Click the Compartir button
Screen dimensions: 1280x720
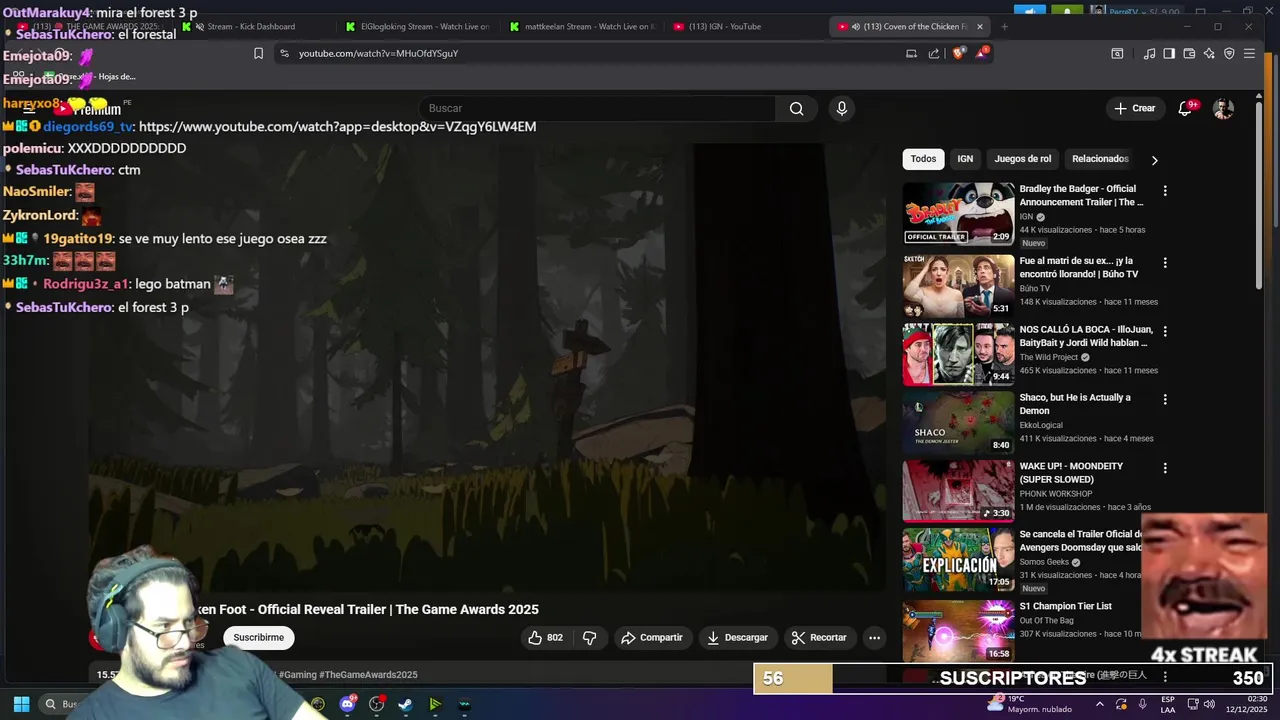[651, 637]
